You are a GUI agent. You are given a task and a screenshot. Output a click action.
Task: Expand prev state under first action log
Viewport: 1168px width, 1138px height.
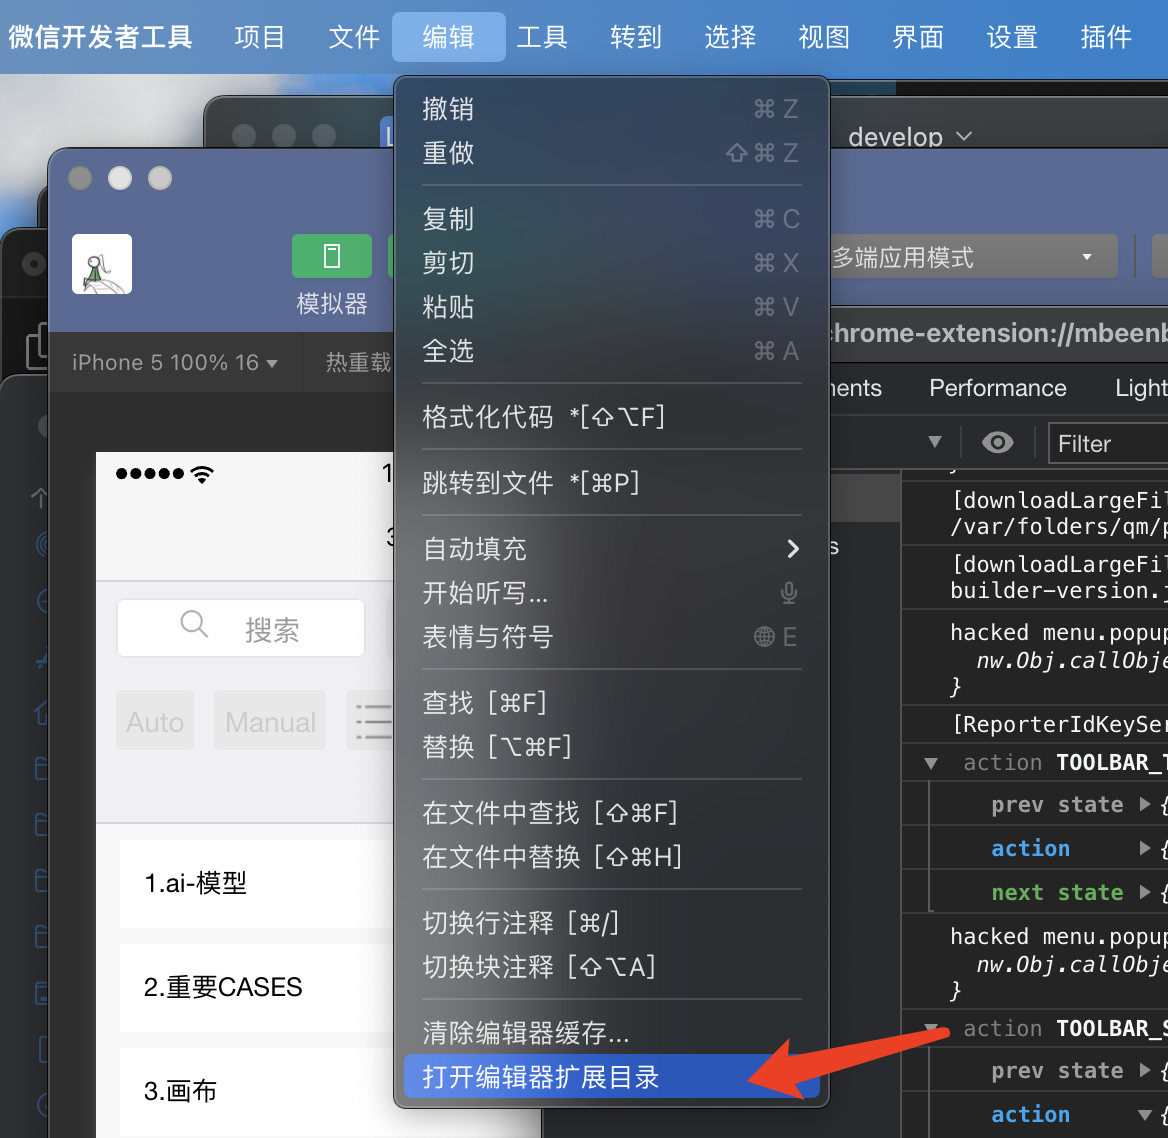tap(1145, 804)
